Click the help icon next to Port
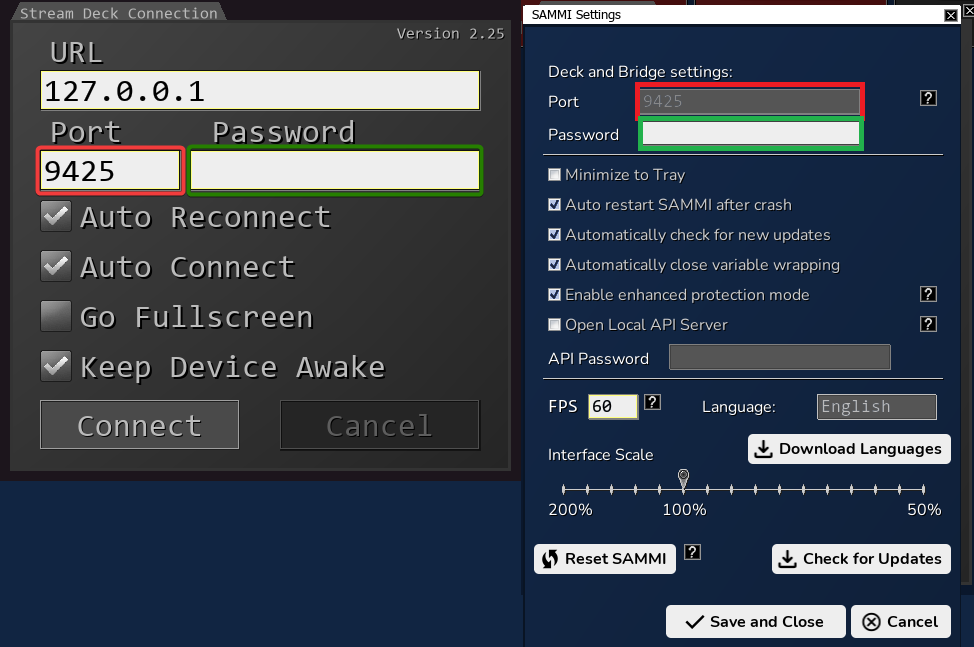The height and width of the screenshot is (647, 974). (928, 98)
